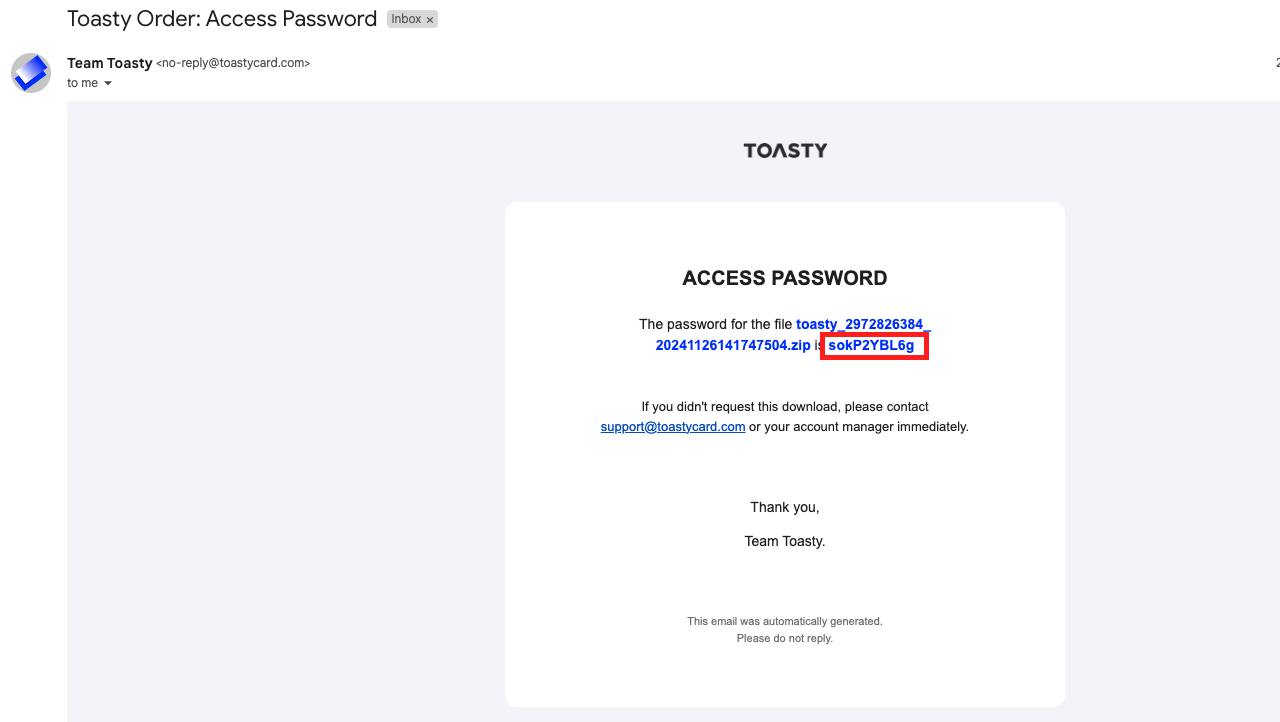Expand the "to me" recipient details arrow
The width and height of the screenshot is (1280, 722).
point(108,84)
